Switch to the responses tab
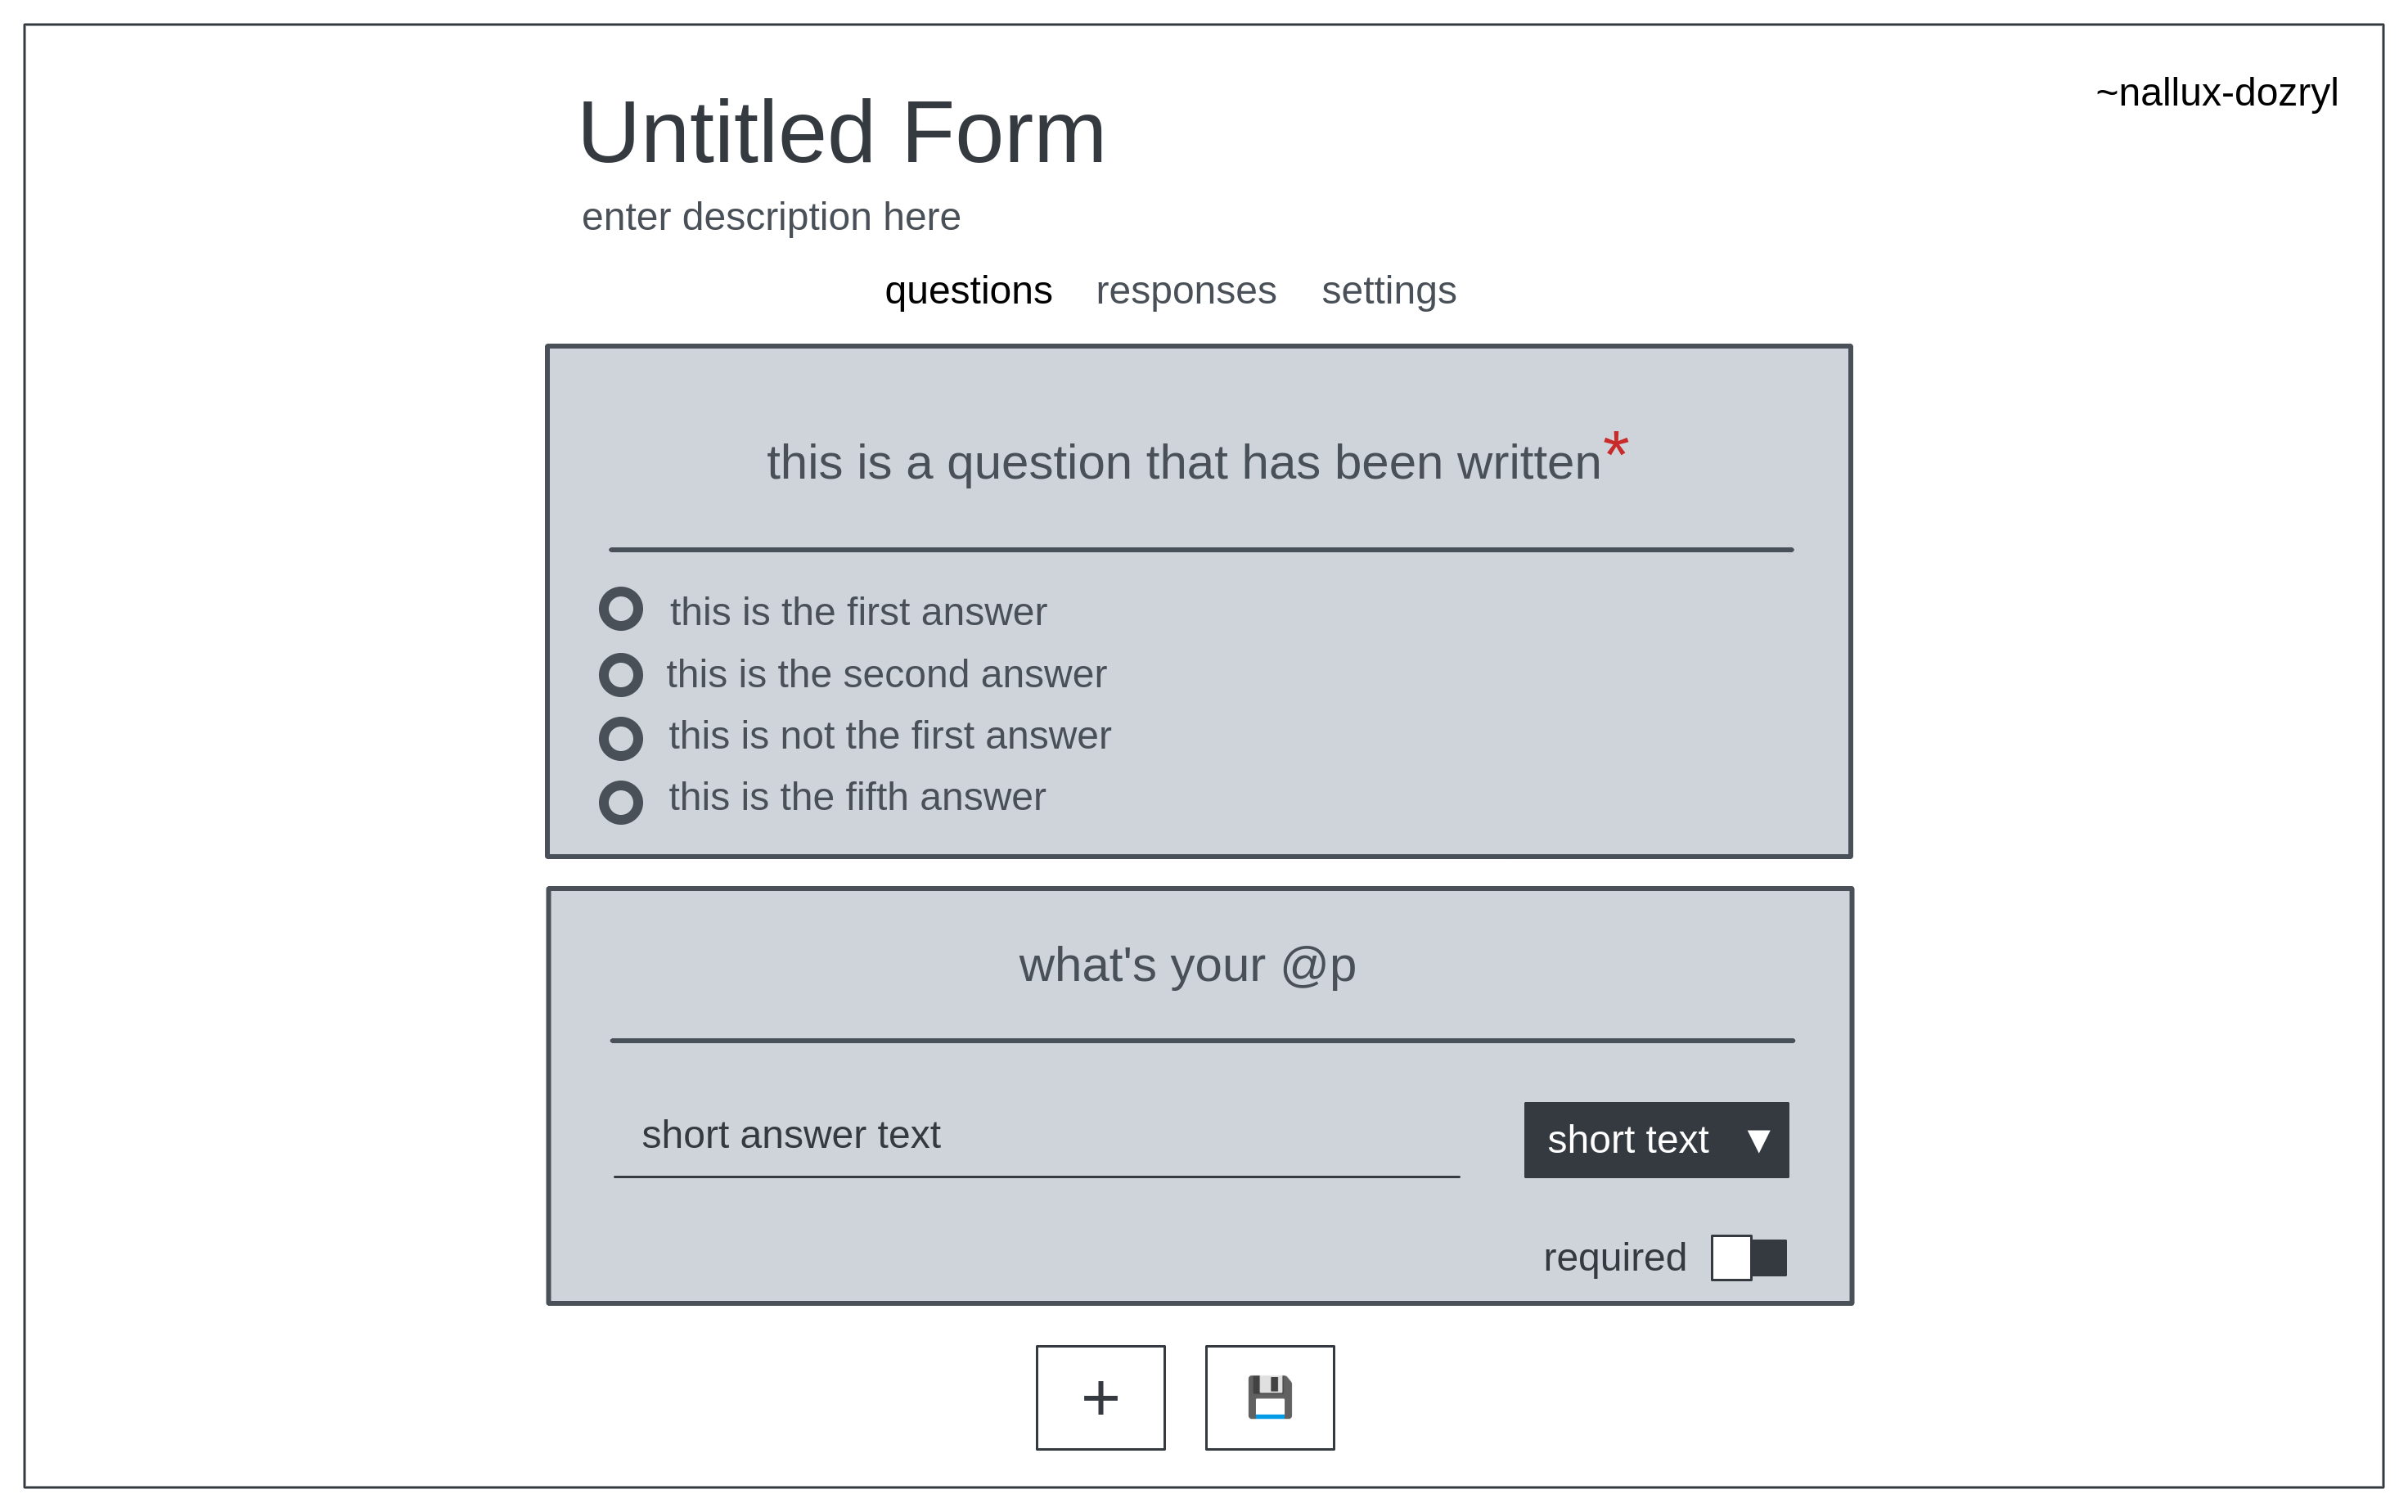Viewport: 2408px width, 1512px height. [x=1185, y=291]
